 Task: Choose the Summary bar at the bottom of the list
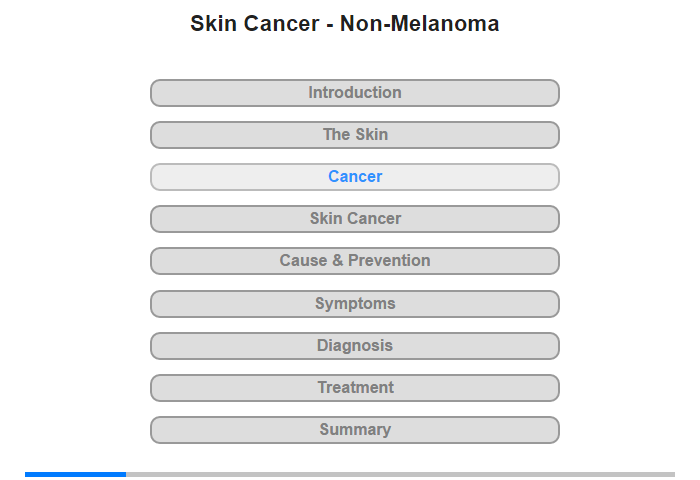(x=355, y=430)
